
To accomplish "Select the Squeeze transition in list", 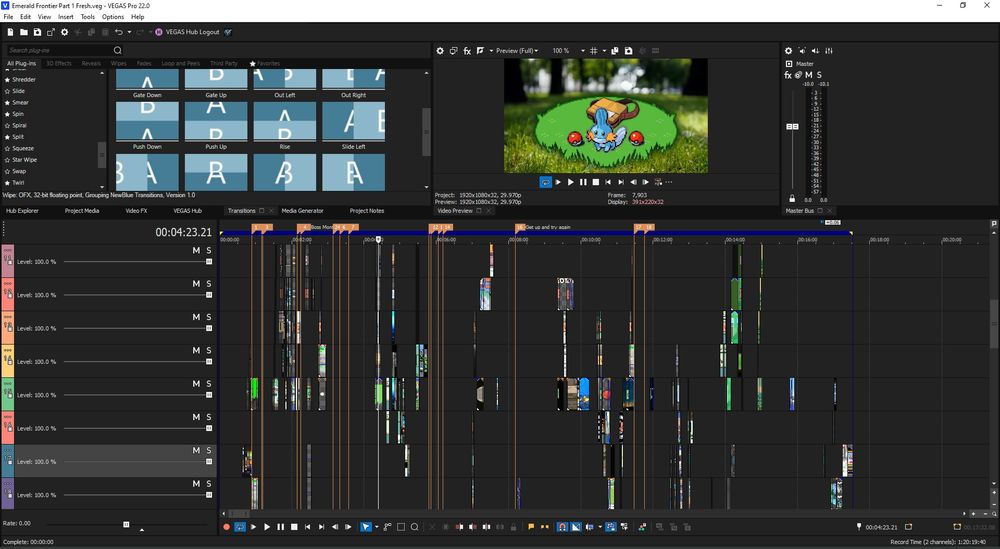I will click(23, 148).
